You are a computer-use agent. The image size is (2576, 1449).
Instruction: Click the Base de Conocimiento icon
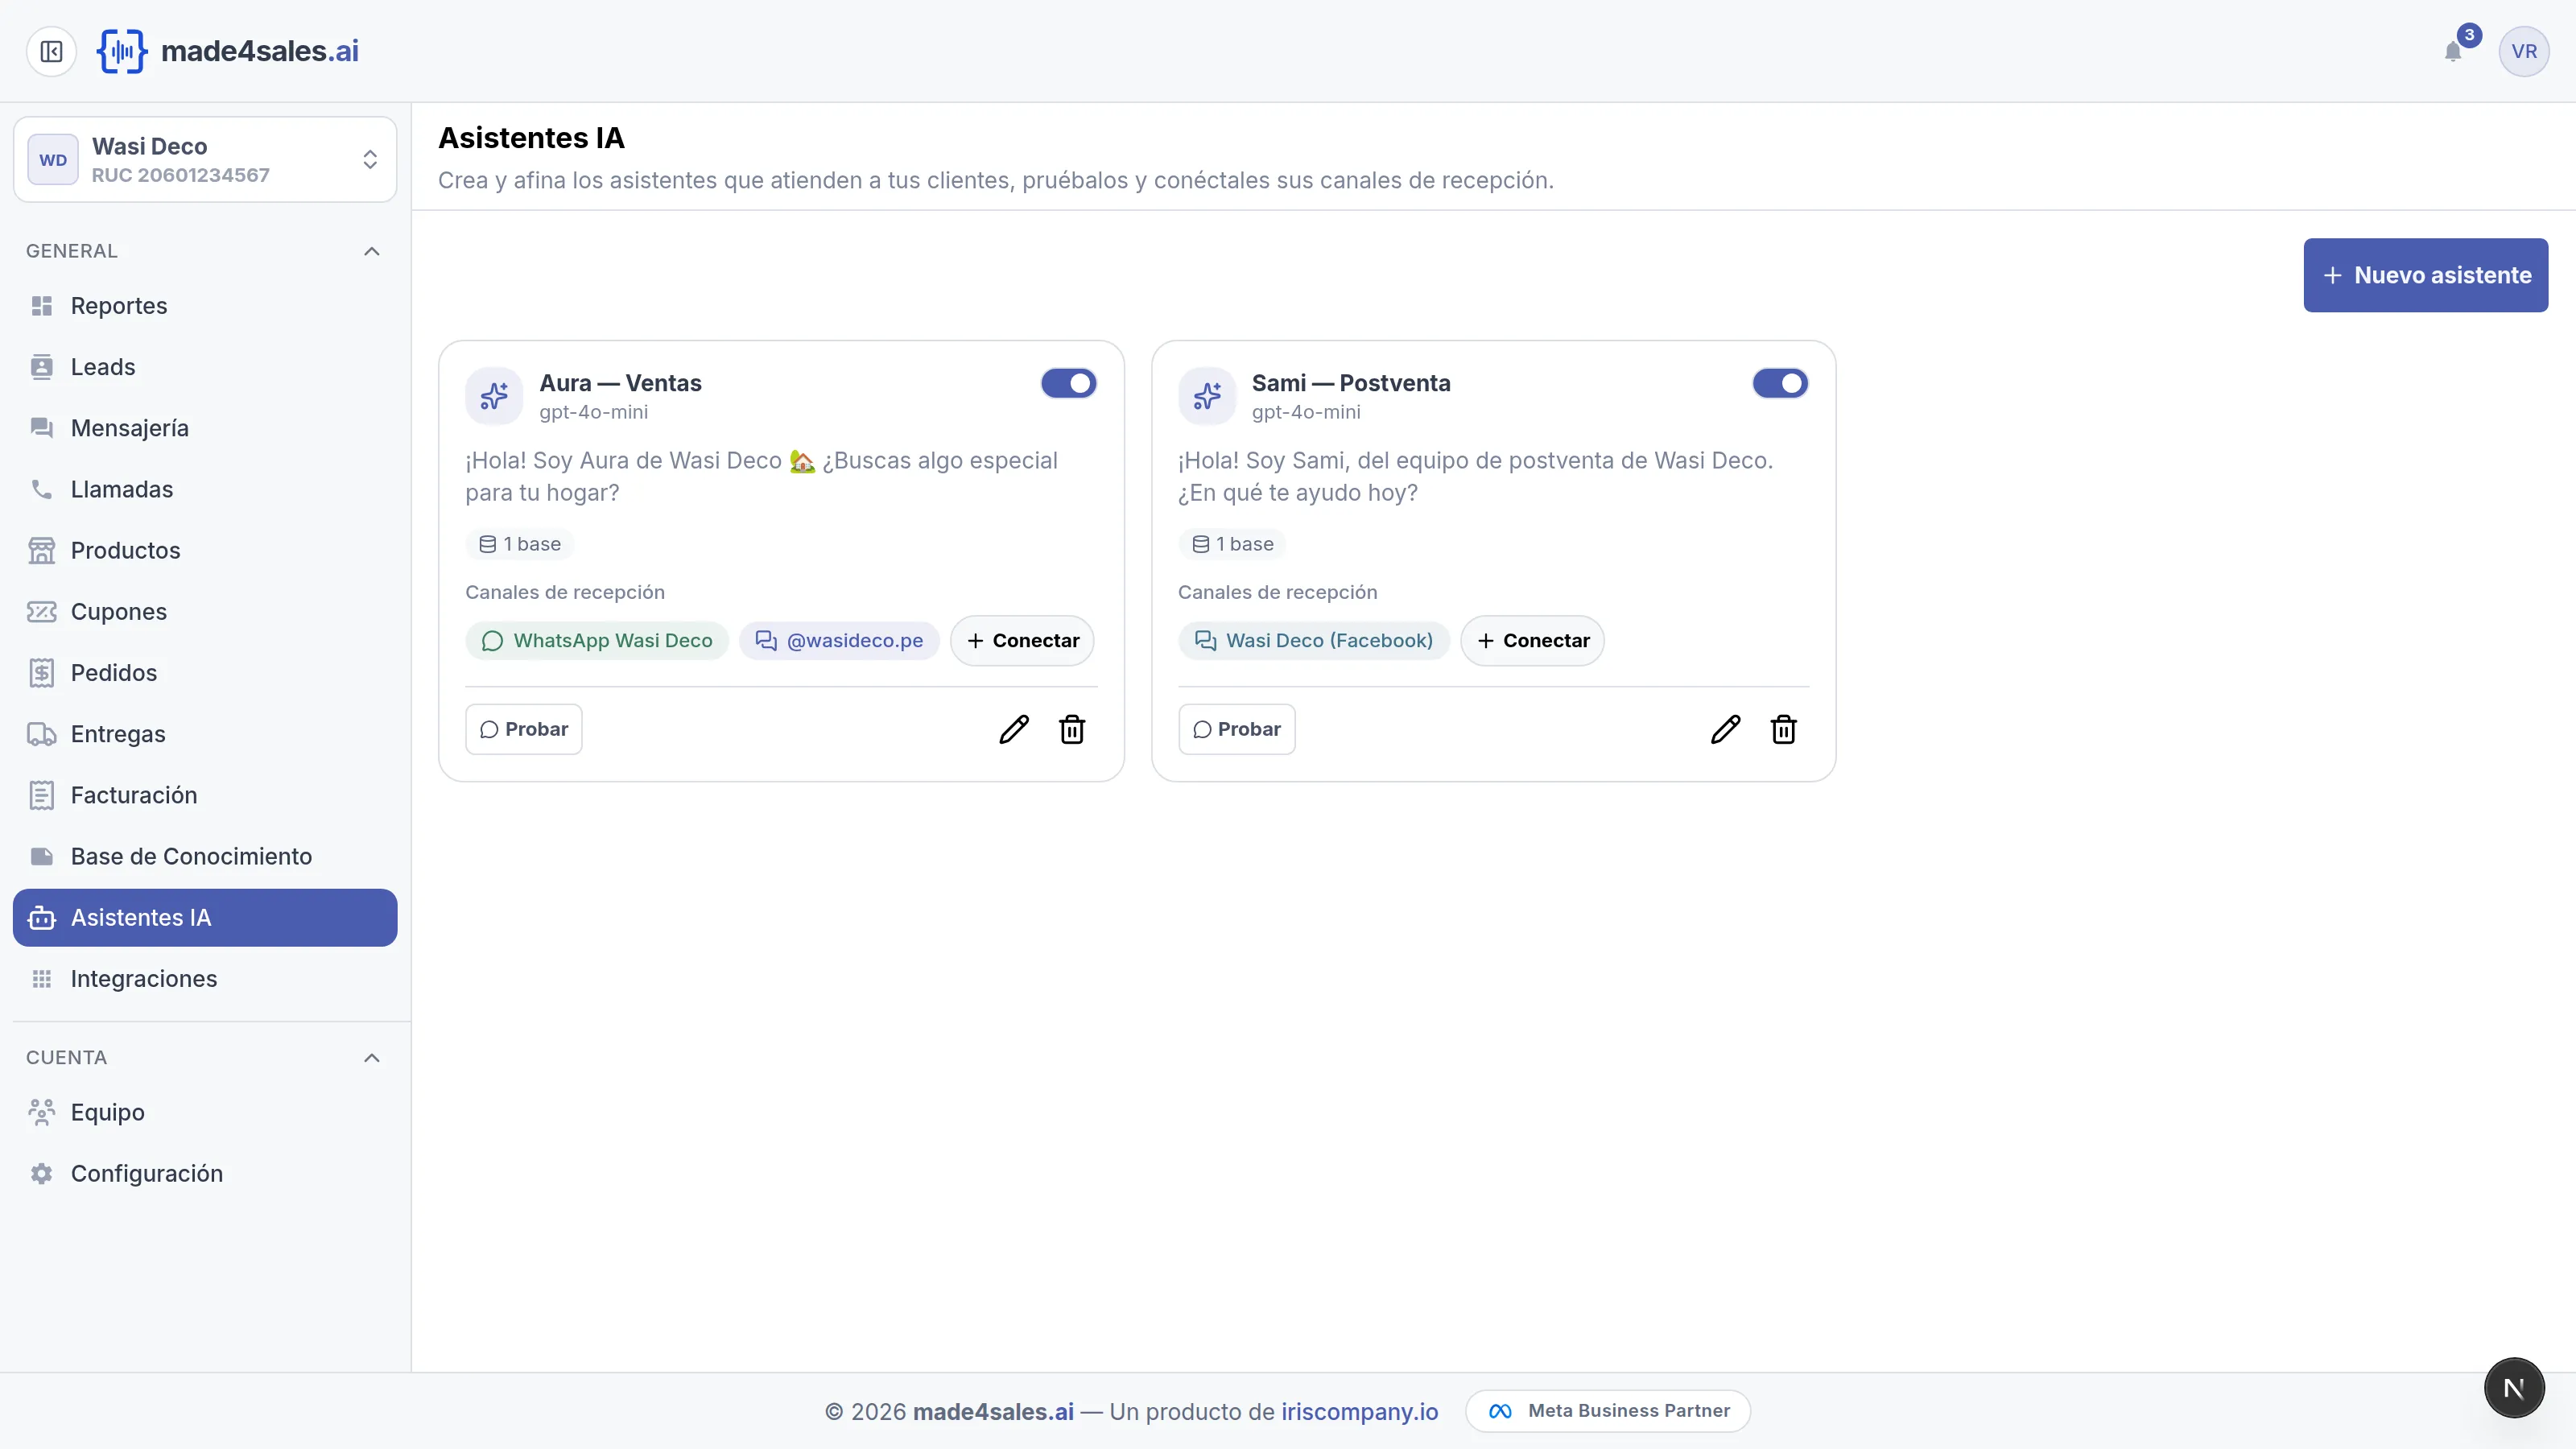pyautogui.click(x=41, y=856)
